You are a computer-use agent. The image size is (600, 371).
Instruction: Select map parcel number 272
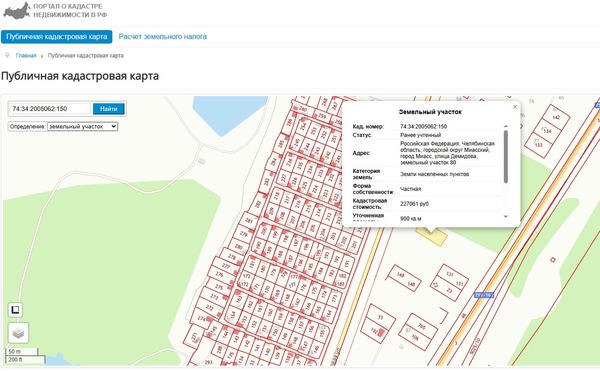point(210,307)
